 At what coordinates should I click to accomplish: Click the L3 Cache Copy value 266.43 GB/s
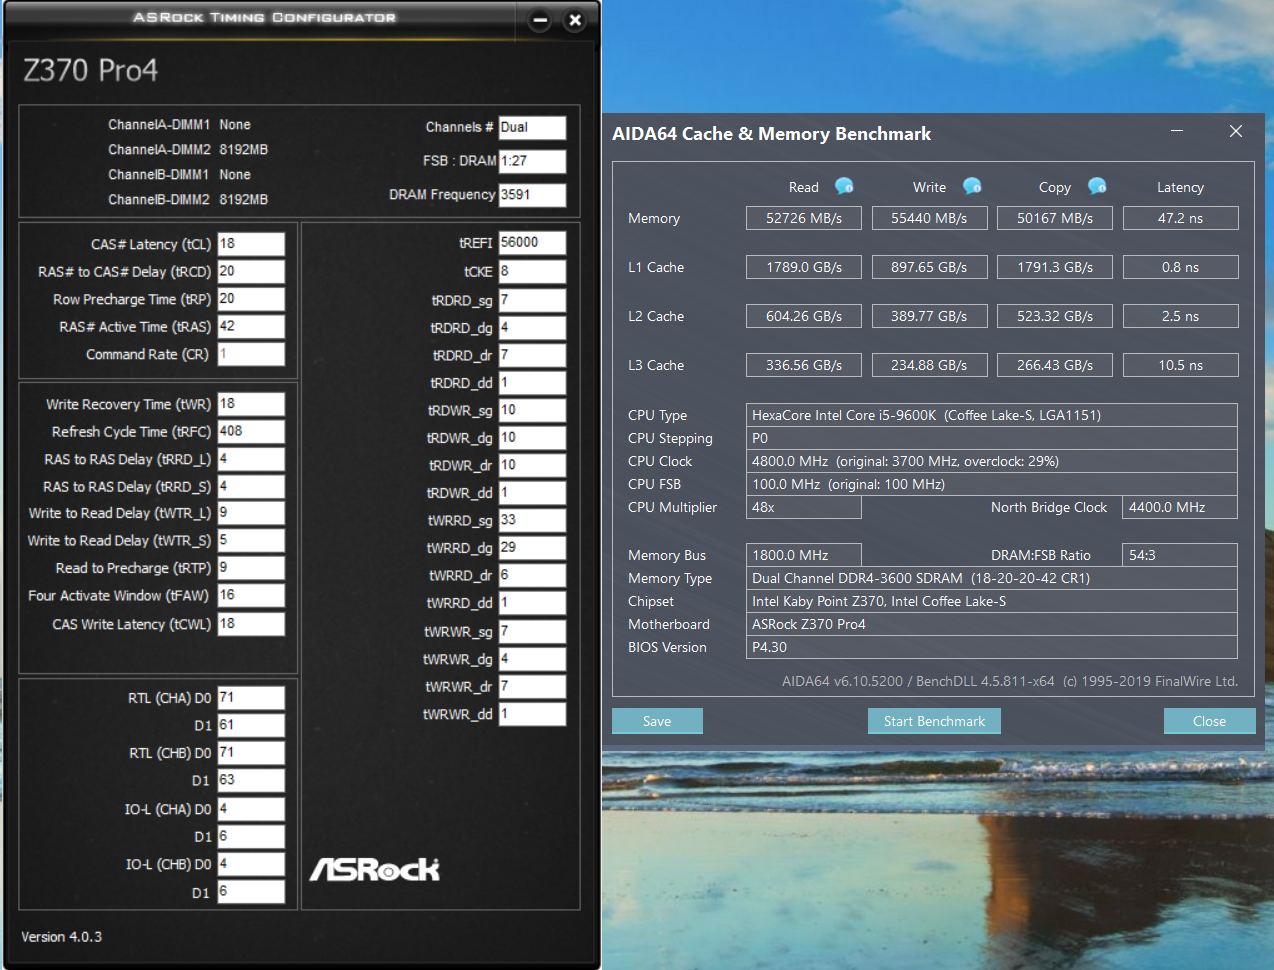coord(1055,365)
